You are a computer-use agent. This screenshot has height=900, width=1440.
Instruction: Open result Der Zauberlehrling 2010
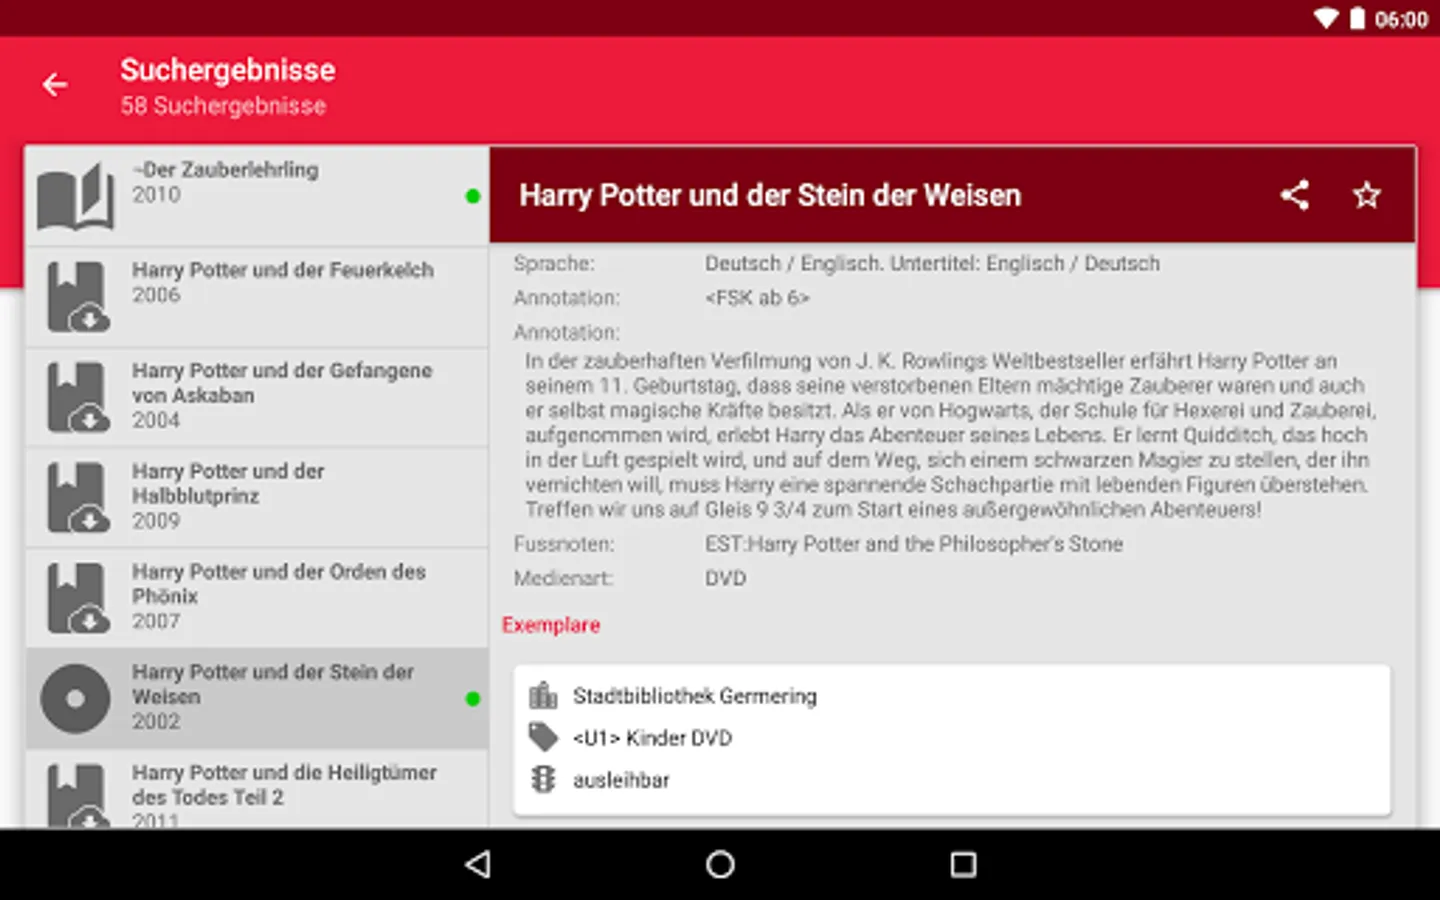pyautogui.click(x=257, y=196)
